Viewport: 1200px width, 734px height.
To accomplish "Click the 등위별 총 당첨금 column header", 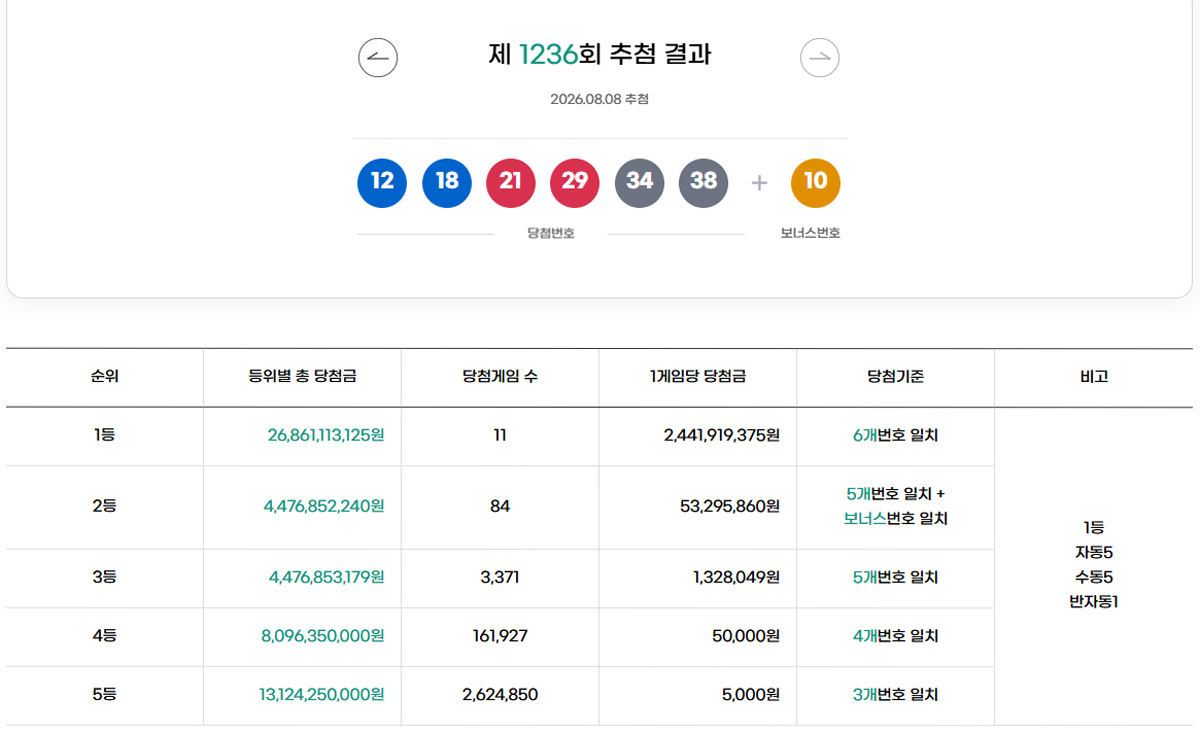I will tap(303, 377).
